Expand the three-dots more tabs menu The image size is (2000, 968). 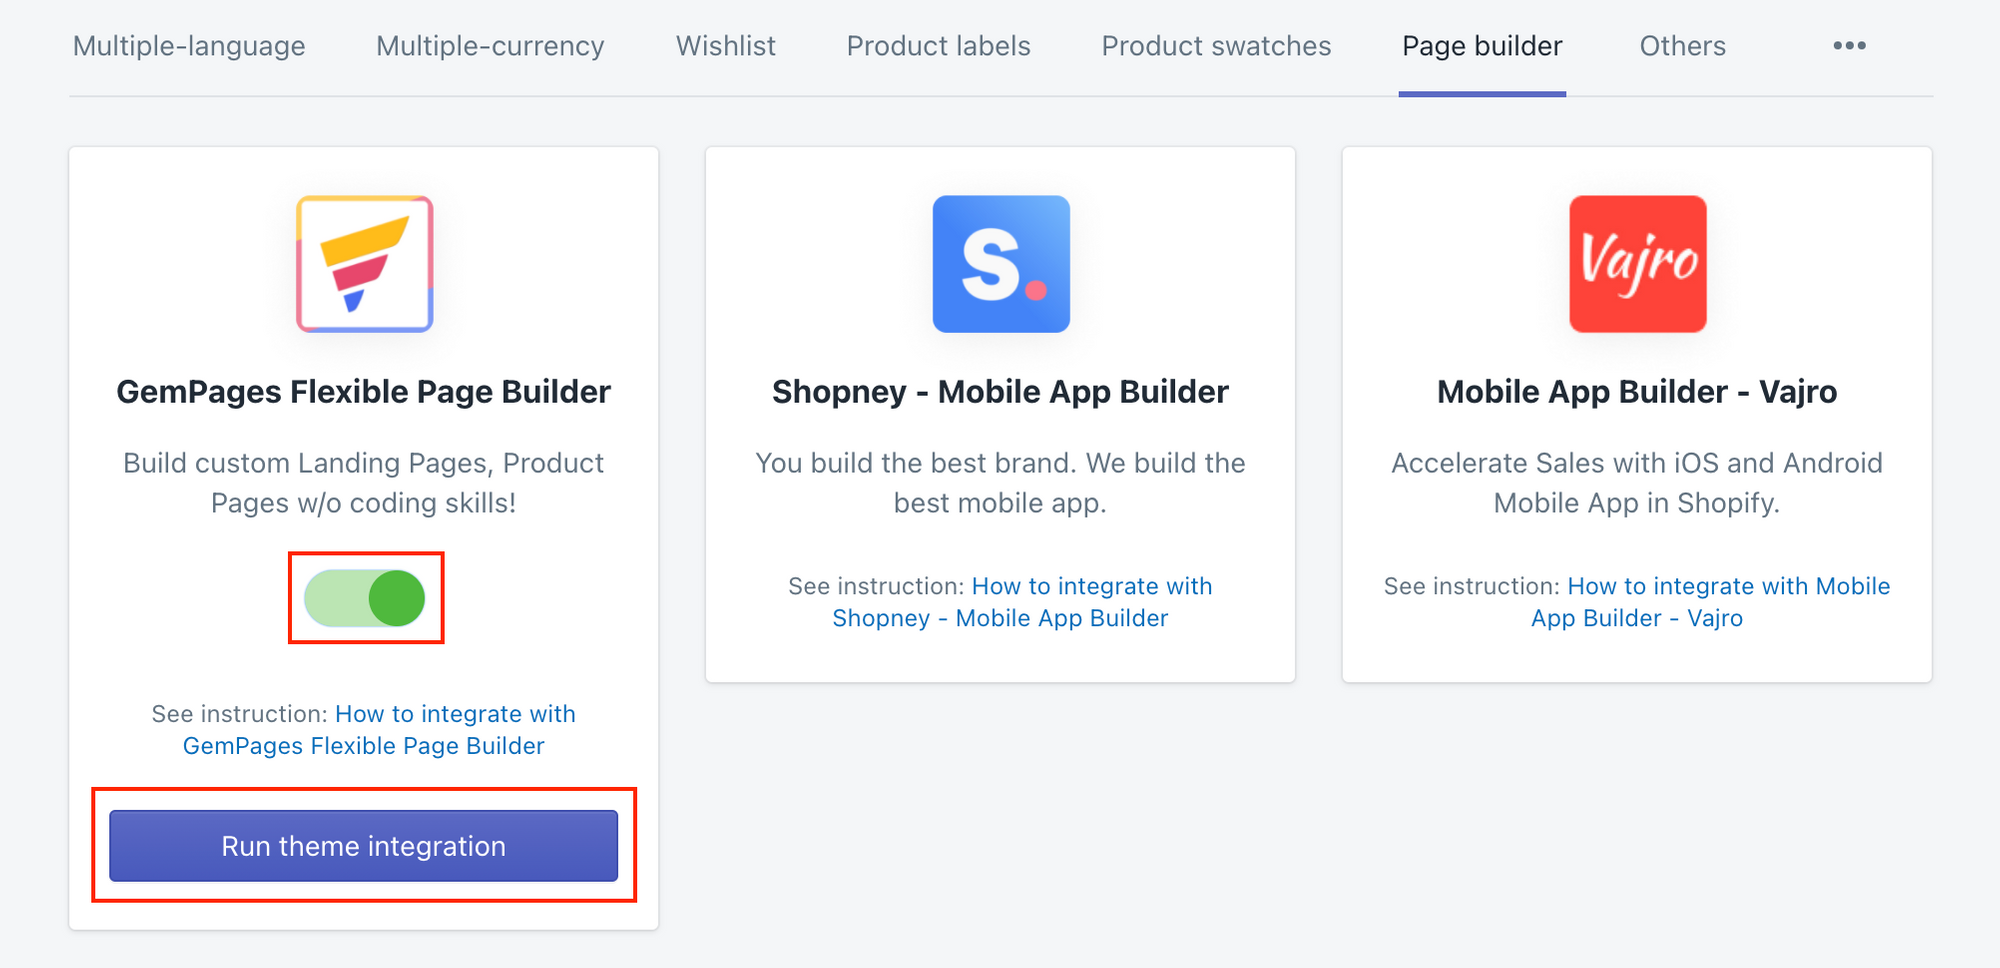[1849, 46]
